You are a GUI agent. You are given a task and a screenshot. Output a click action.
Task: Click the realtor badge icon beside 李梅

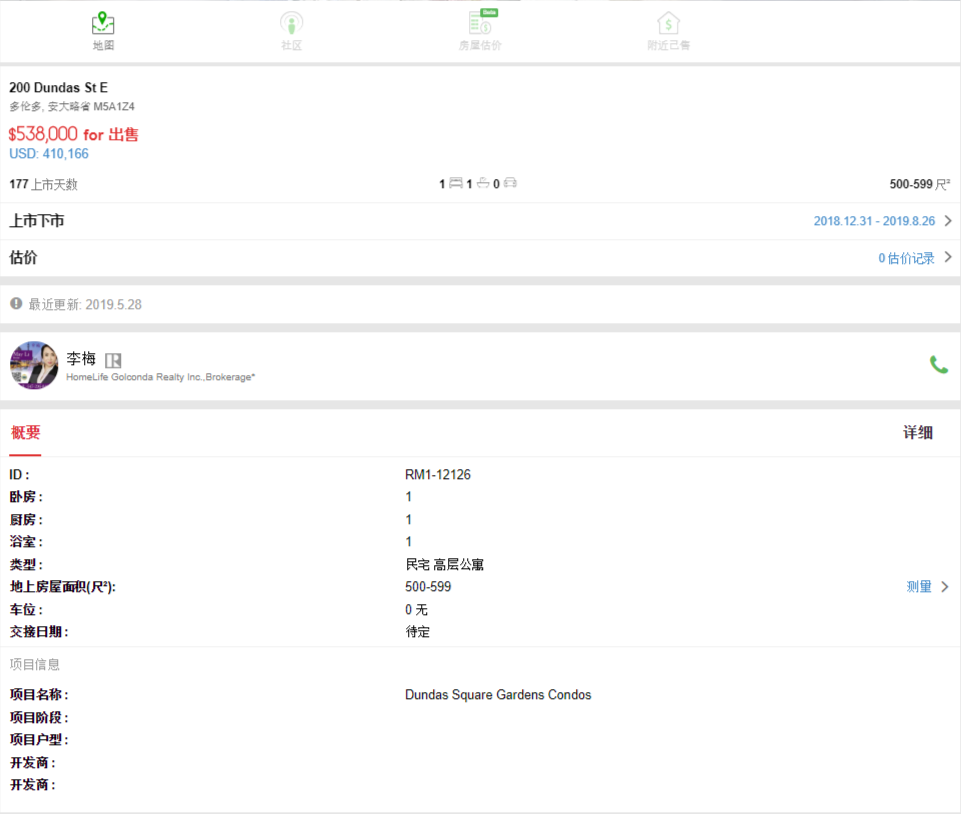[113, 360]
